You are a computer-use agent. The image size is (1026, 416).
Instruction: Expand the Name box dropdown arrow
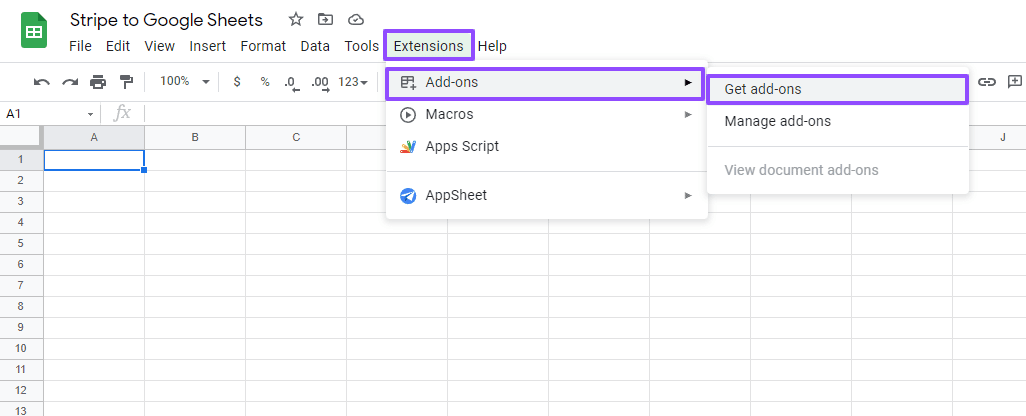[x=91, y=114]
